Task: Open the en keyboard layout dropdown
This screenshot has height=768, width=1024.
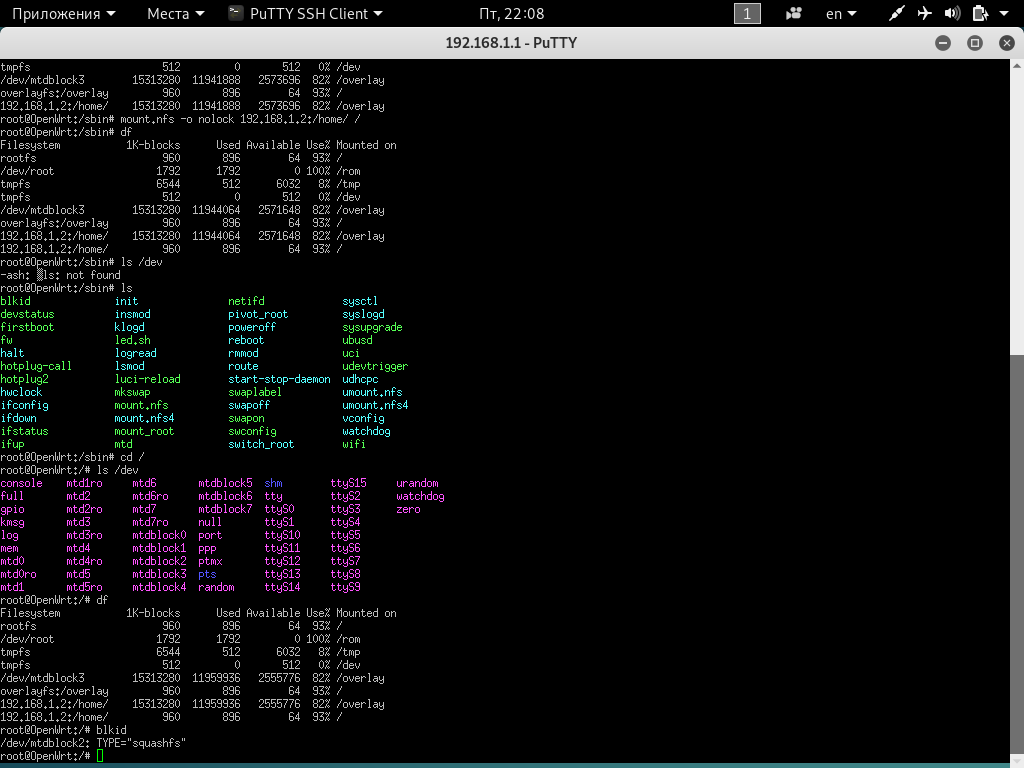Action: click(x=840, y=14)
